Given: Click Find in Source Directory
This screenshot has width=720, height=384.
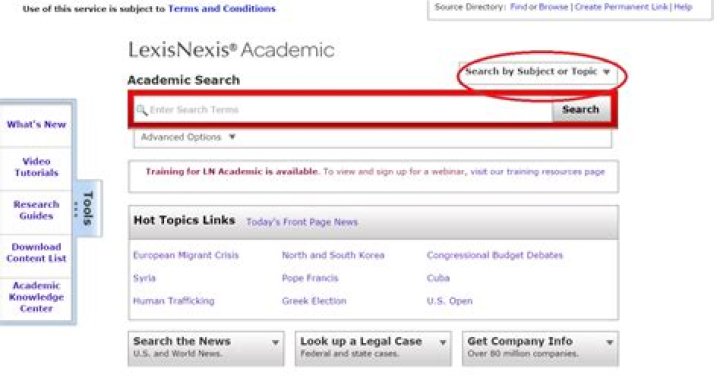Looking at the screenshot, I should [x=518, y=7].
